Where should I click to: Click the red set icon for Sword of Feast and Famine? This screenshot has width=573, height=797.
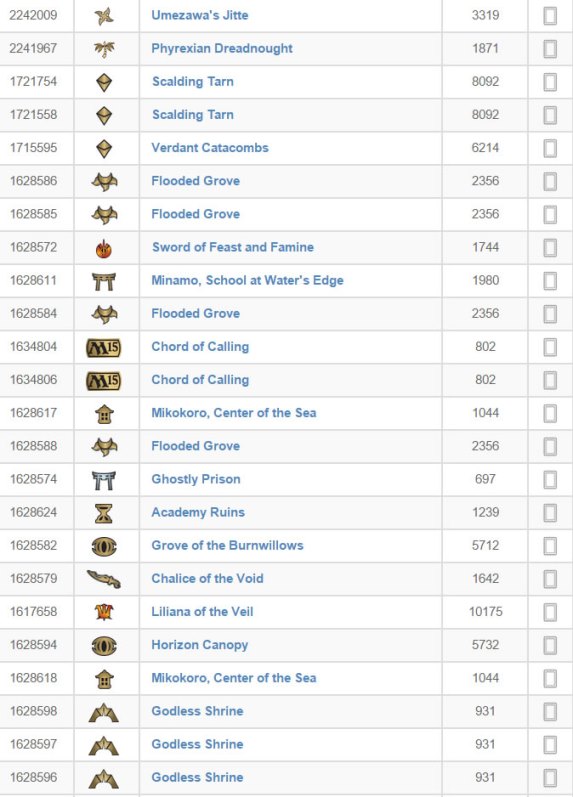tap(104, 248)
